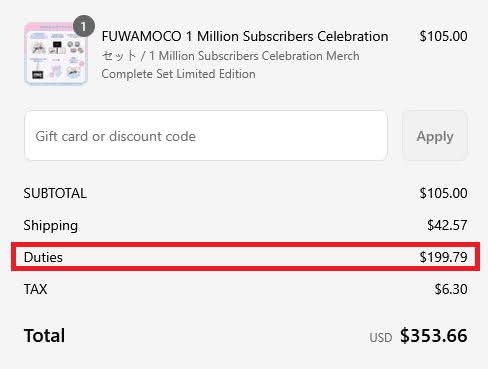Click the red highlighted Duties row
This screenshot has width=488, height=369.
245,257
